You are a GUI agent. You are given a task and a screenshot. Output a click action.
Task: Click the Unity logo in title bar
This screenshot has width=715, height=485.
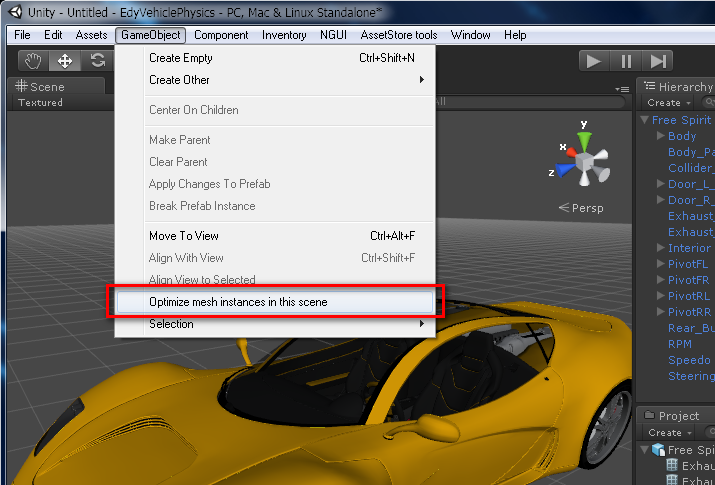coord(15,12)
